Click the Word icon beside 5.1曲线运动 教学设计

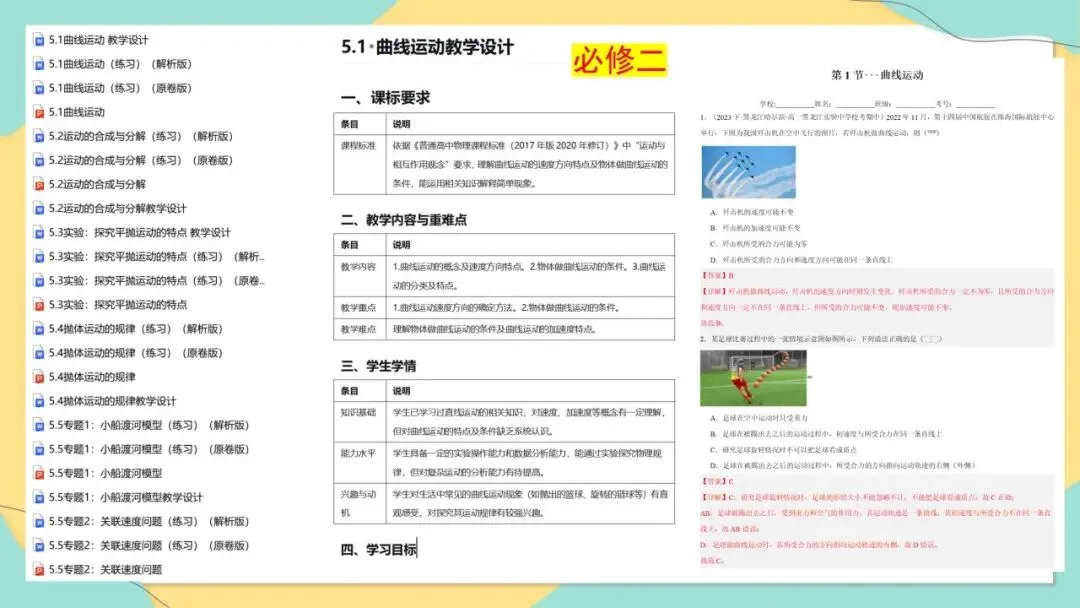pos(39,40)
